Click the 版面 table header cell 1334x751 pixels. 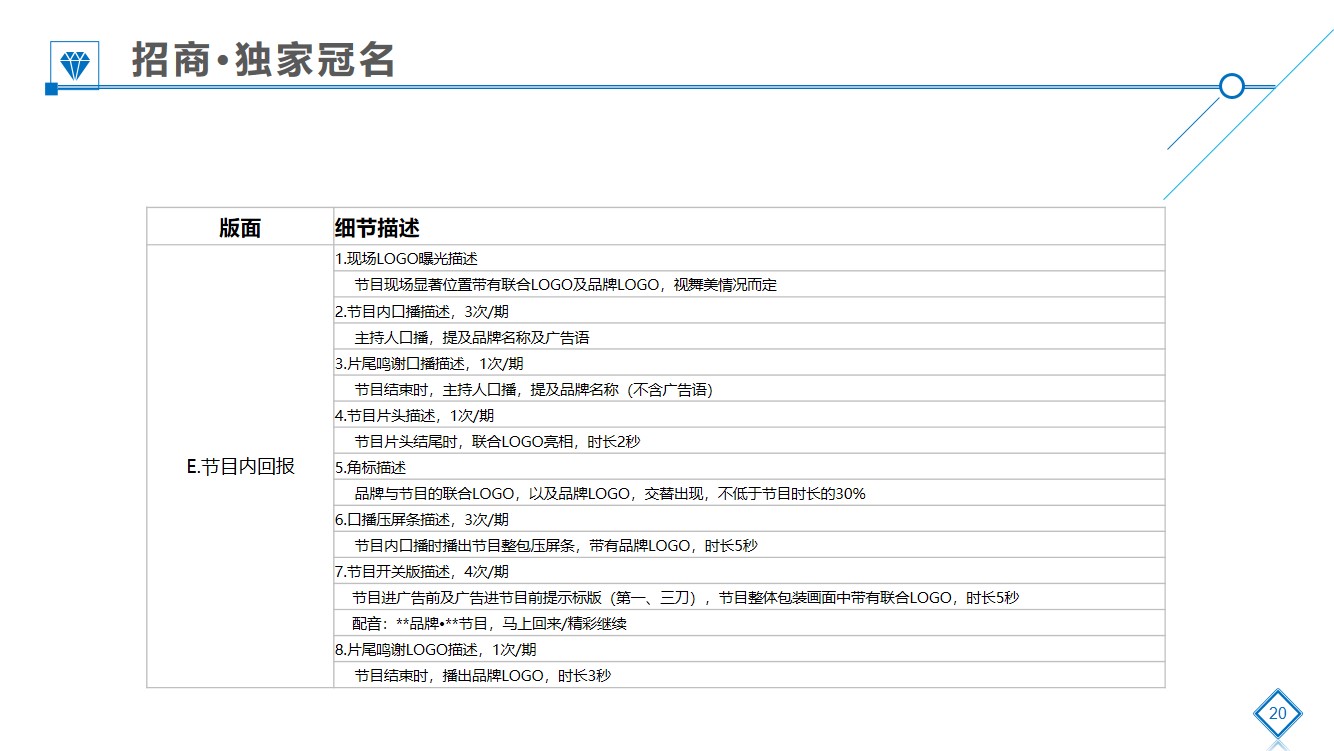240,227
